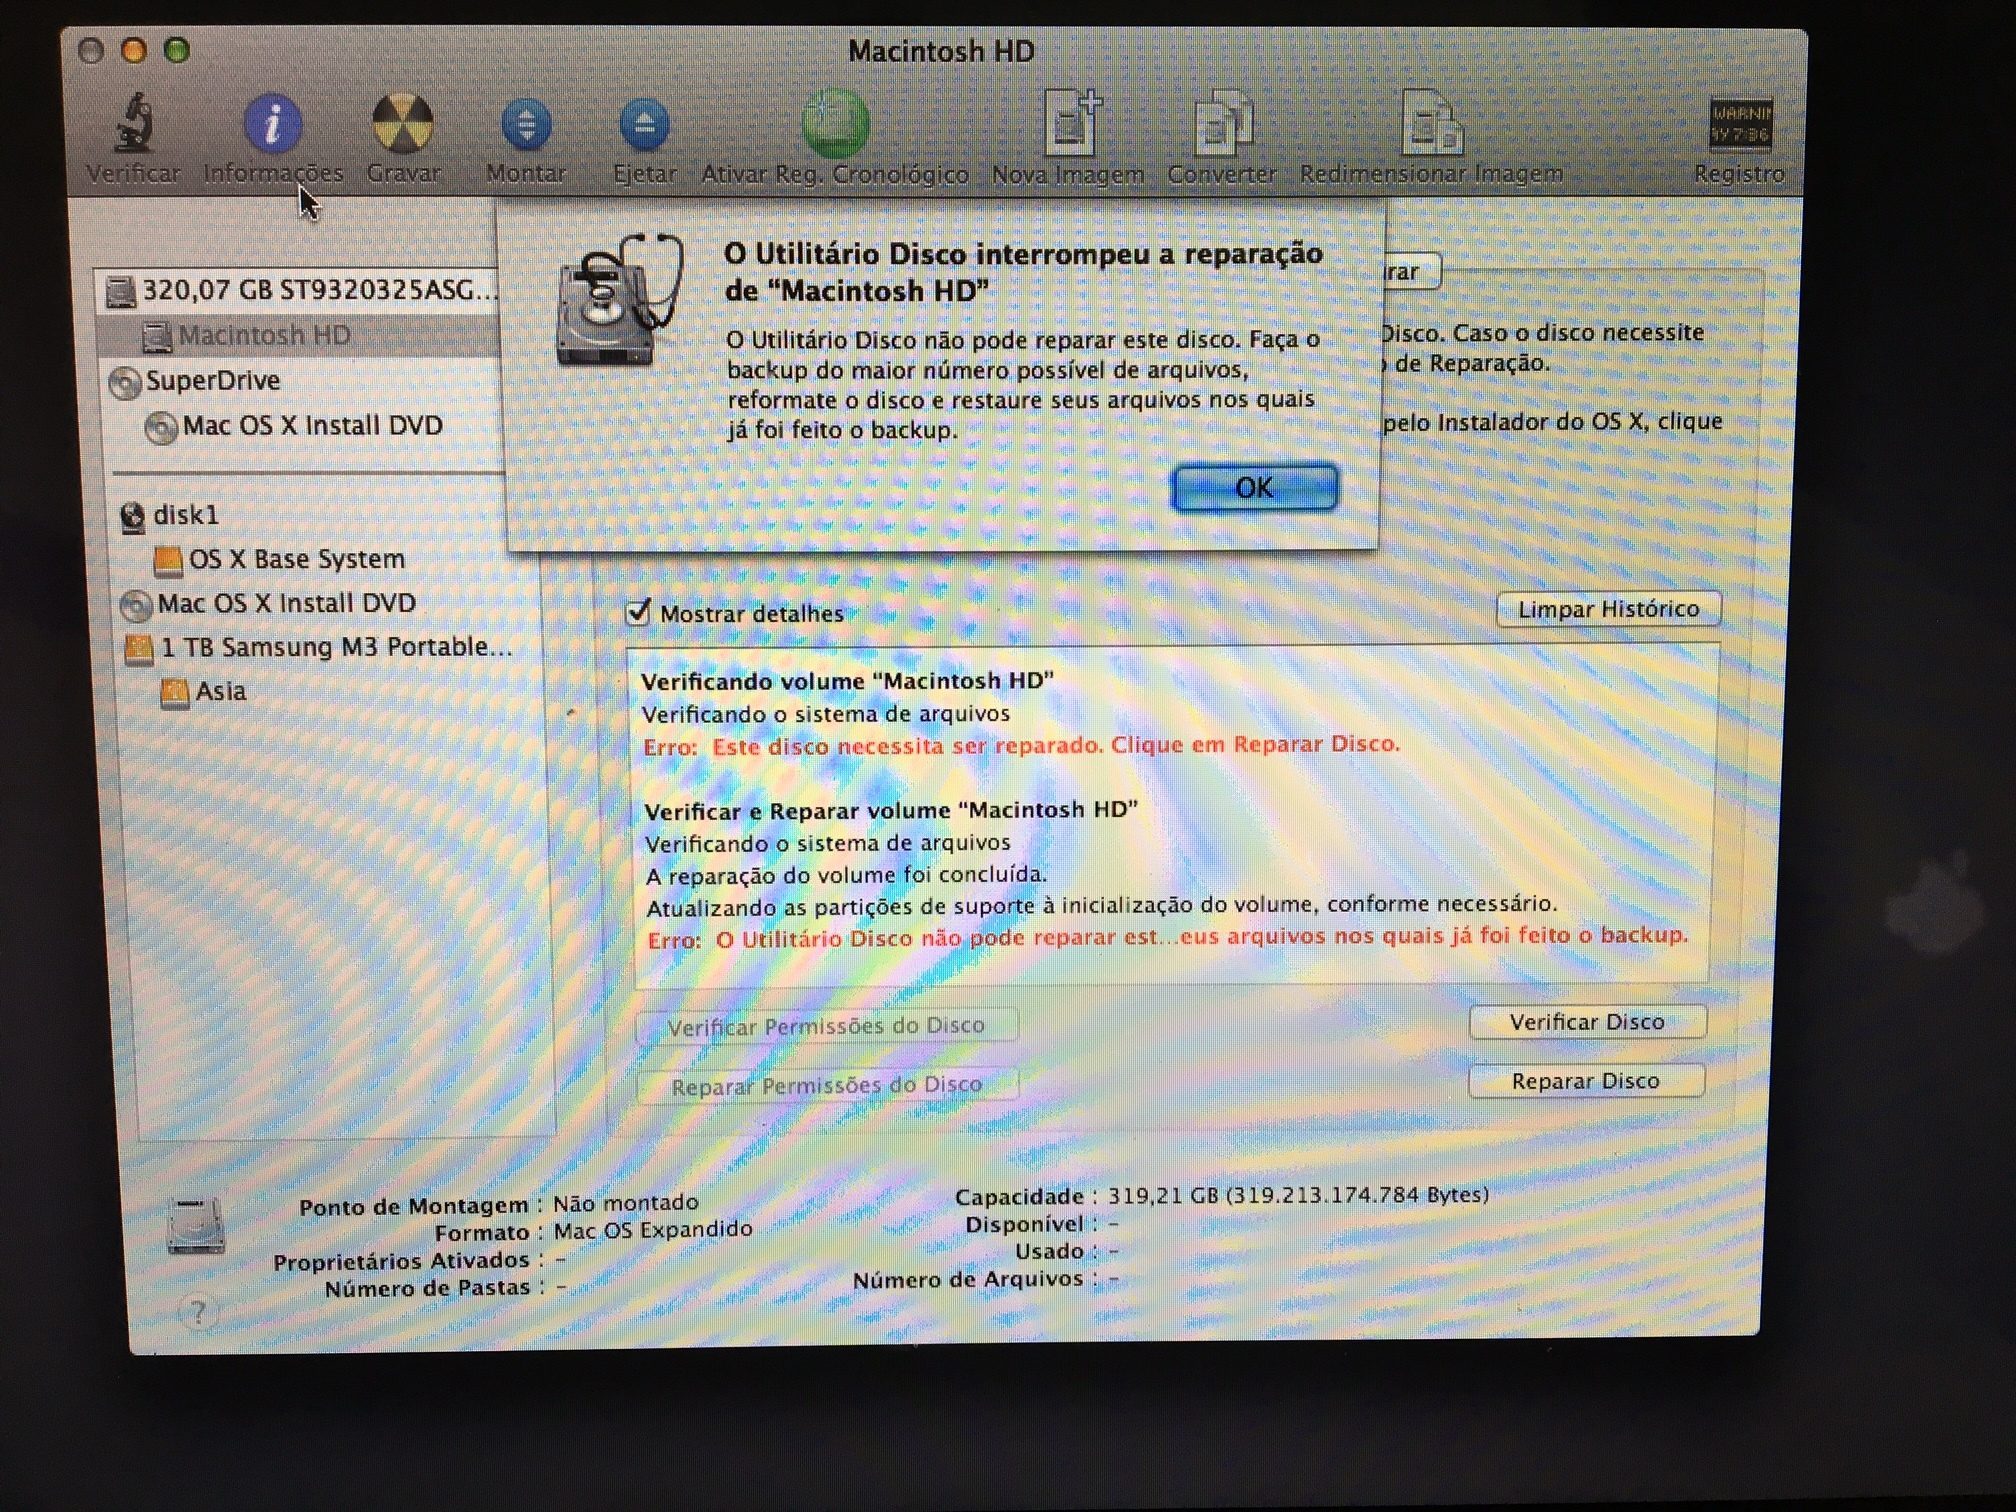
Task: Click Reparar Permissões do Disco button
Action: [827, 1085]
